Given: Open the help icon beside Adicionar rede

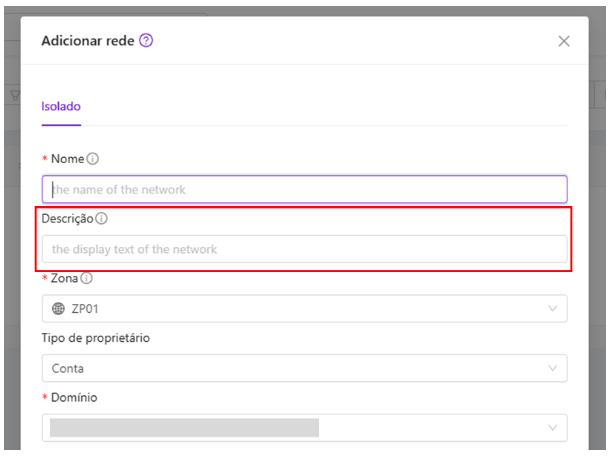Looking at the screenshot, I should (x=146, y=40).
